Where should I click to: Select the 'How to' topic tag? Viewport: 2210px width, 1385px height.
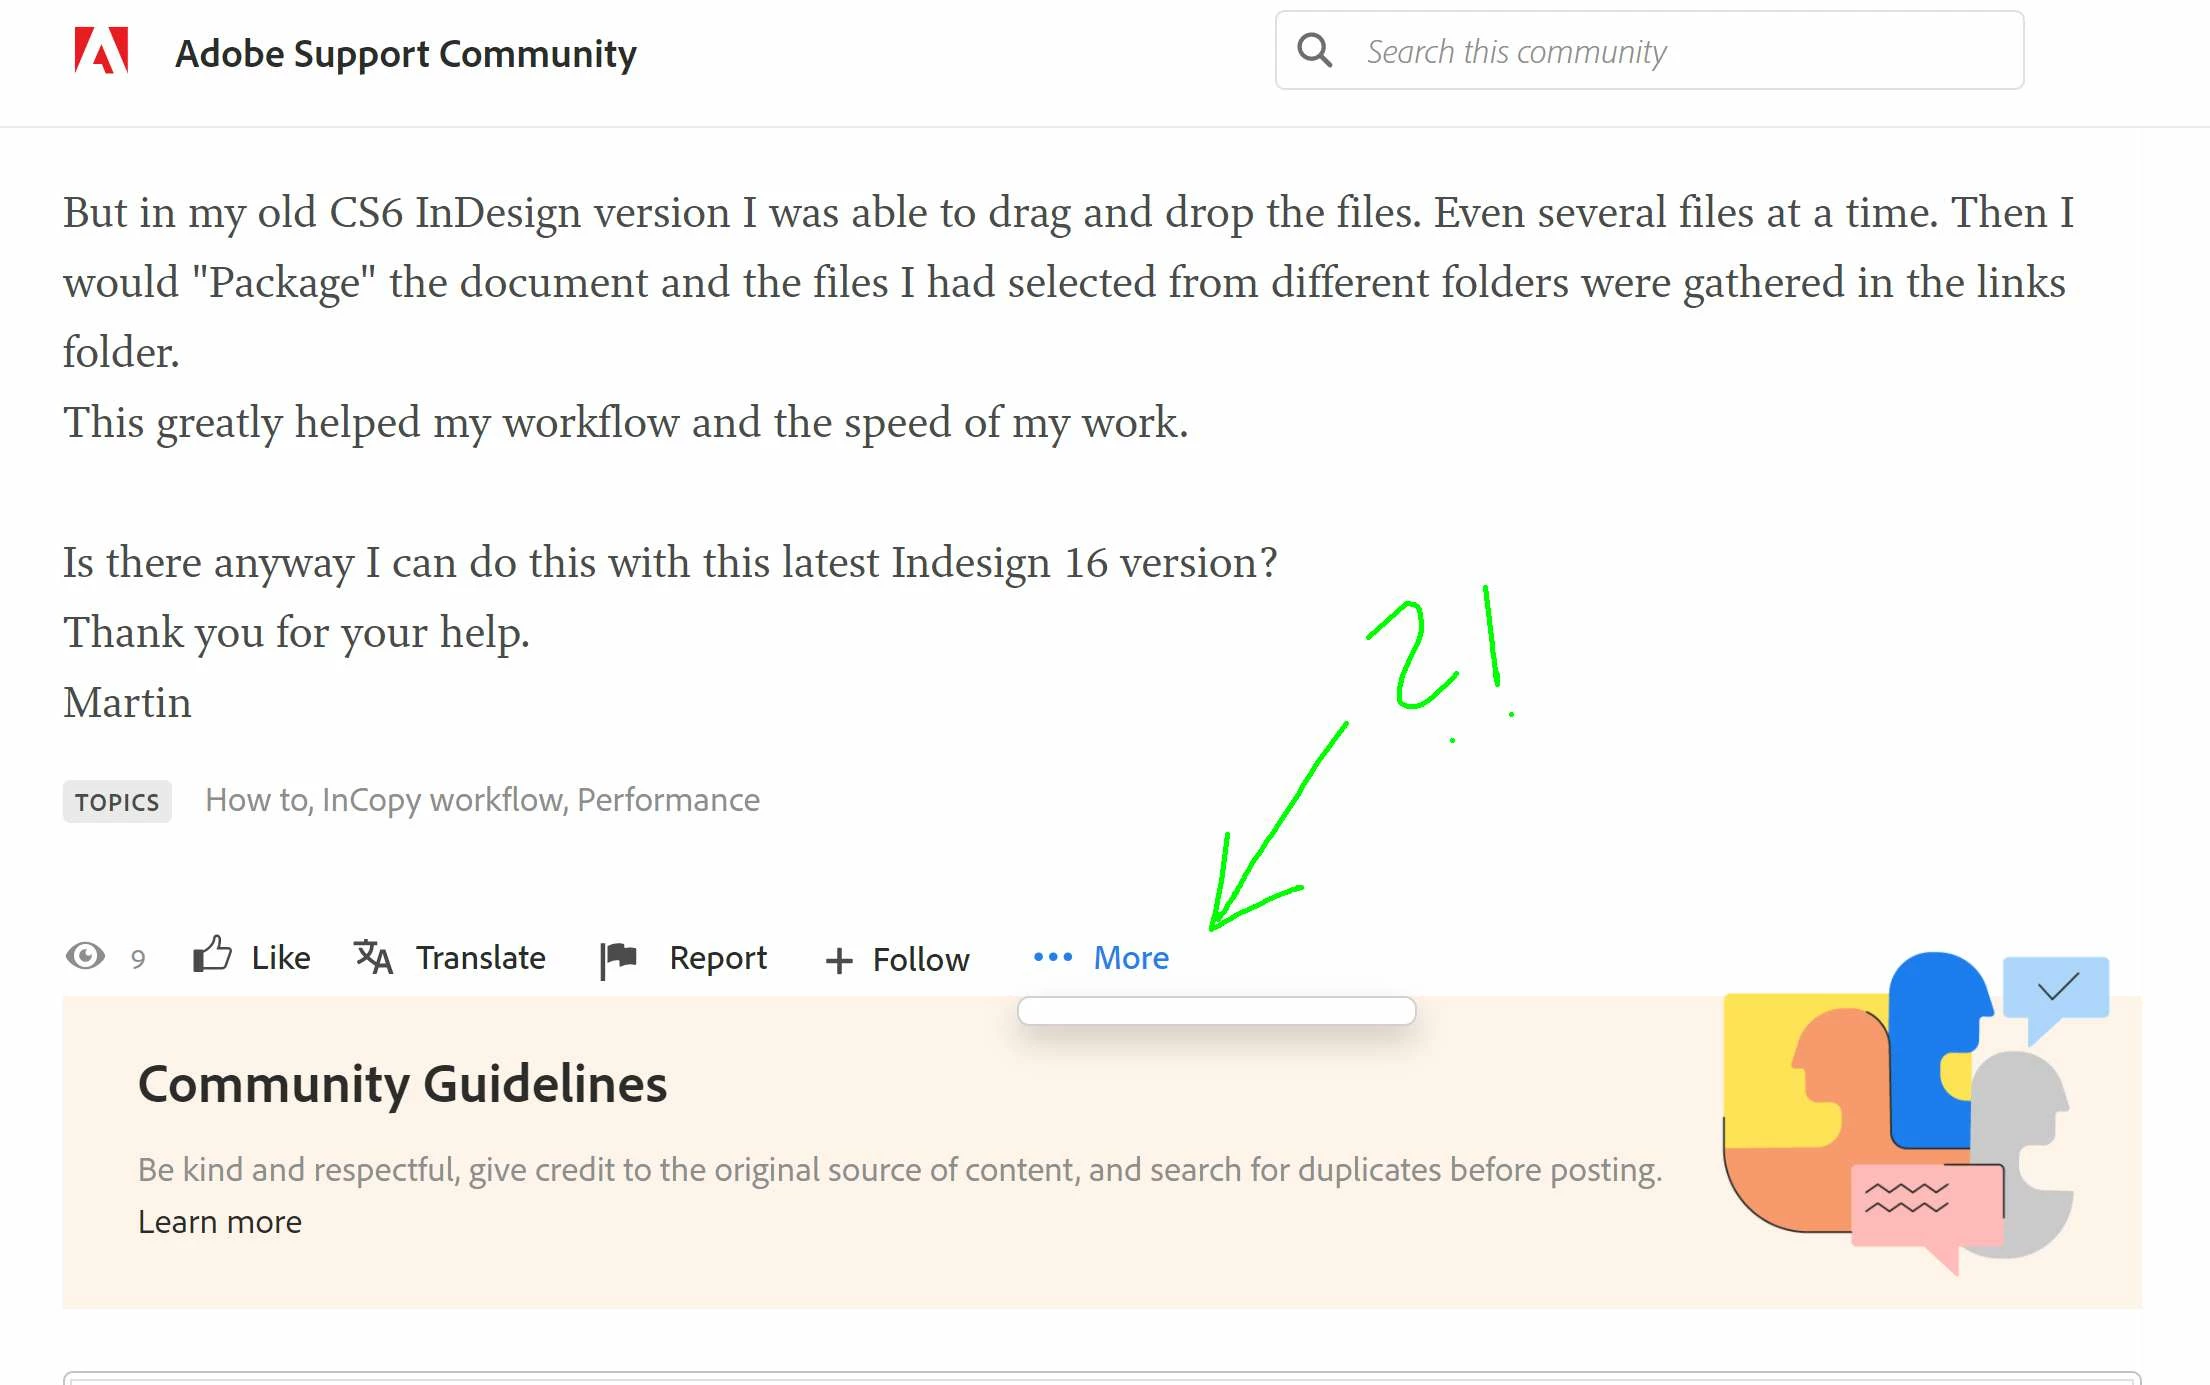pos(258,800)
